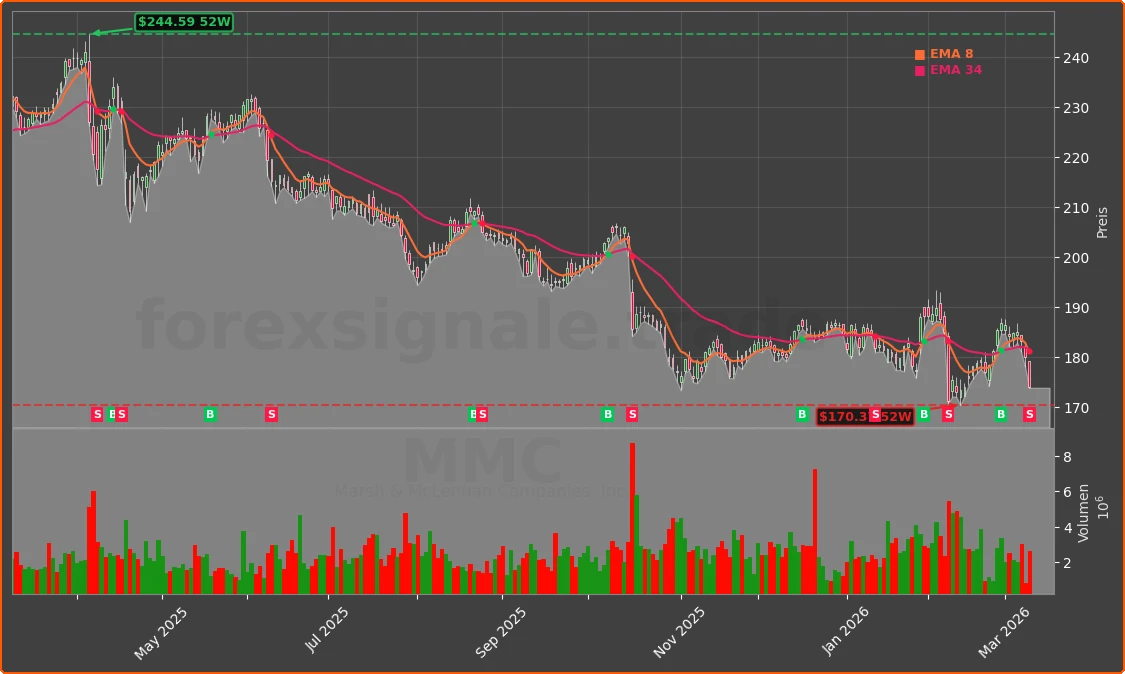The height and width of the screenshot is (674, 1125).
Task: Click the Preis axis label
Action: click(x=1101, y=221)
